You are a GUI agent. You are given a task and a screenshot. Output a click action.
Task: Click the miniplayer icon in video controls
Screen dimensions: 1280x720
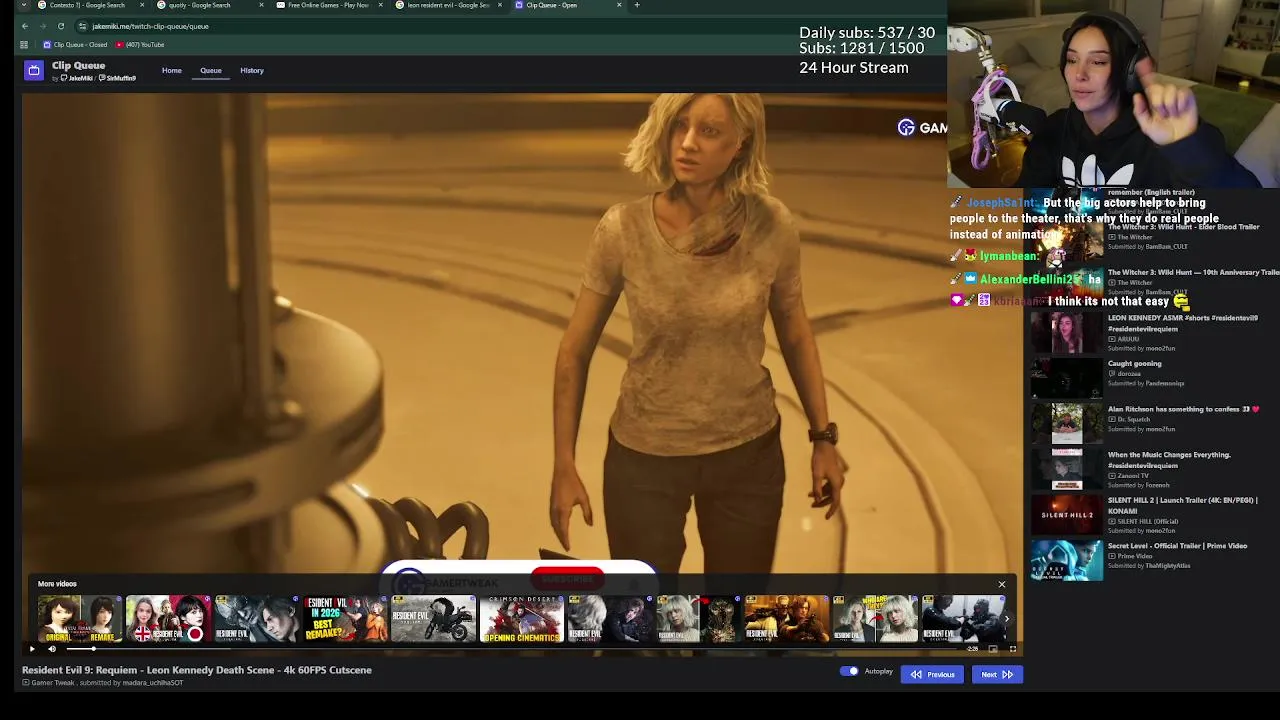tap(992, 649)
